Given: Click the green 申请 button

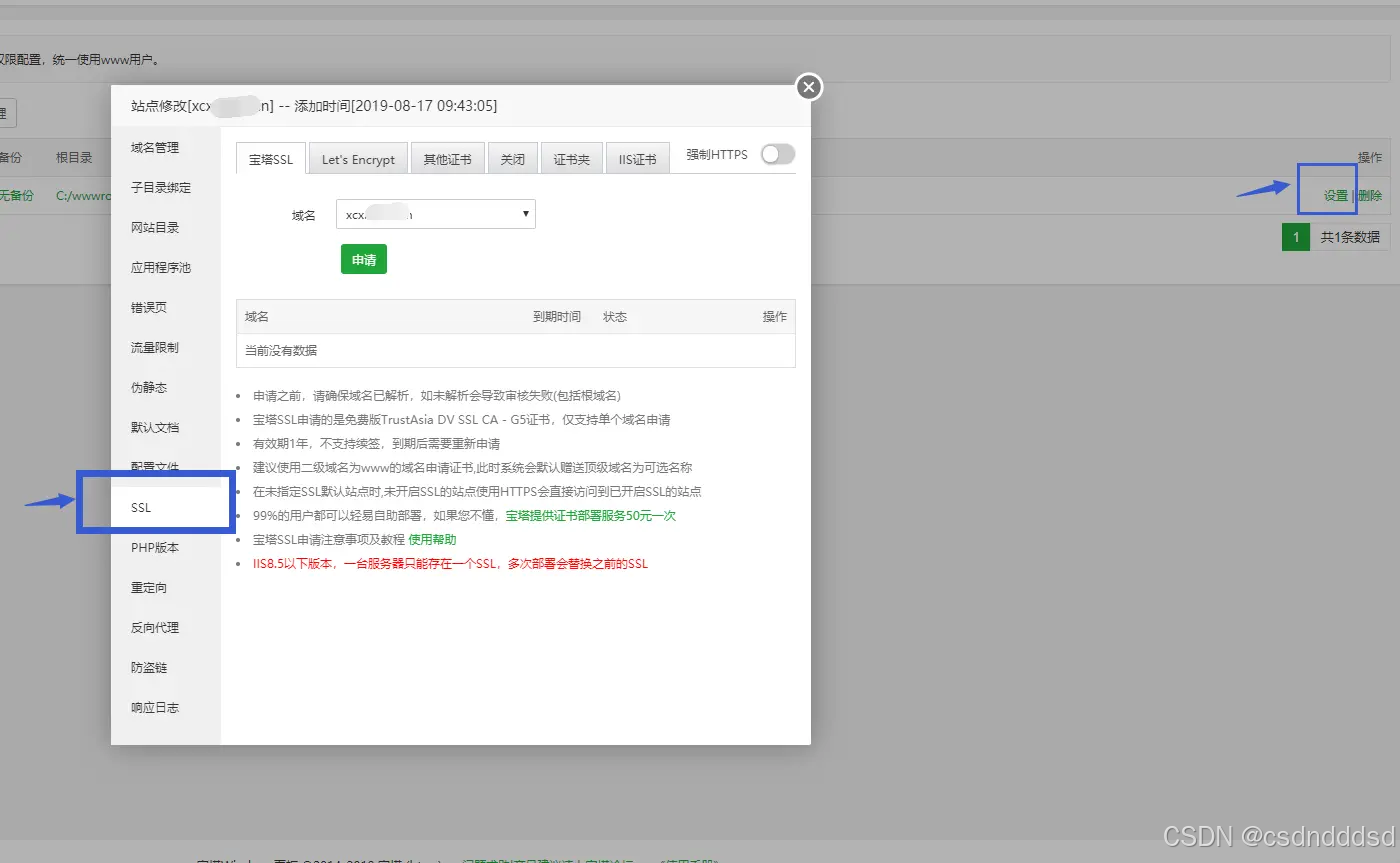Looking at the screenshot, I should click(x=364, y=259).
